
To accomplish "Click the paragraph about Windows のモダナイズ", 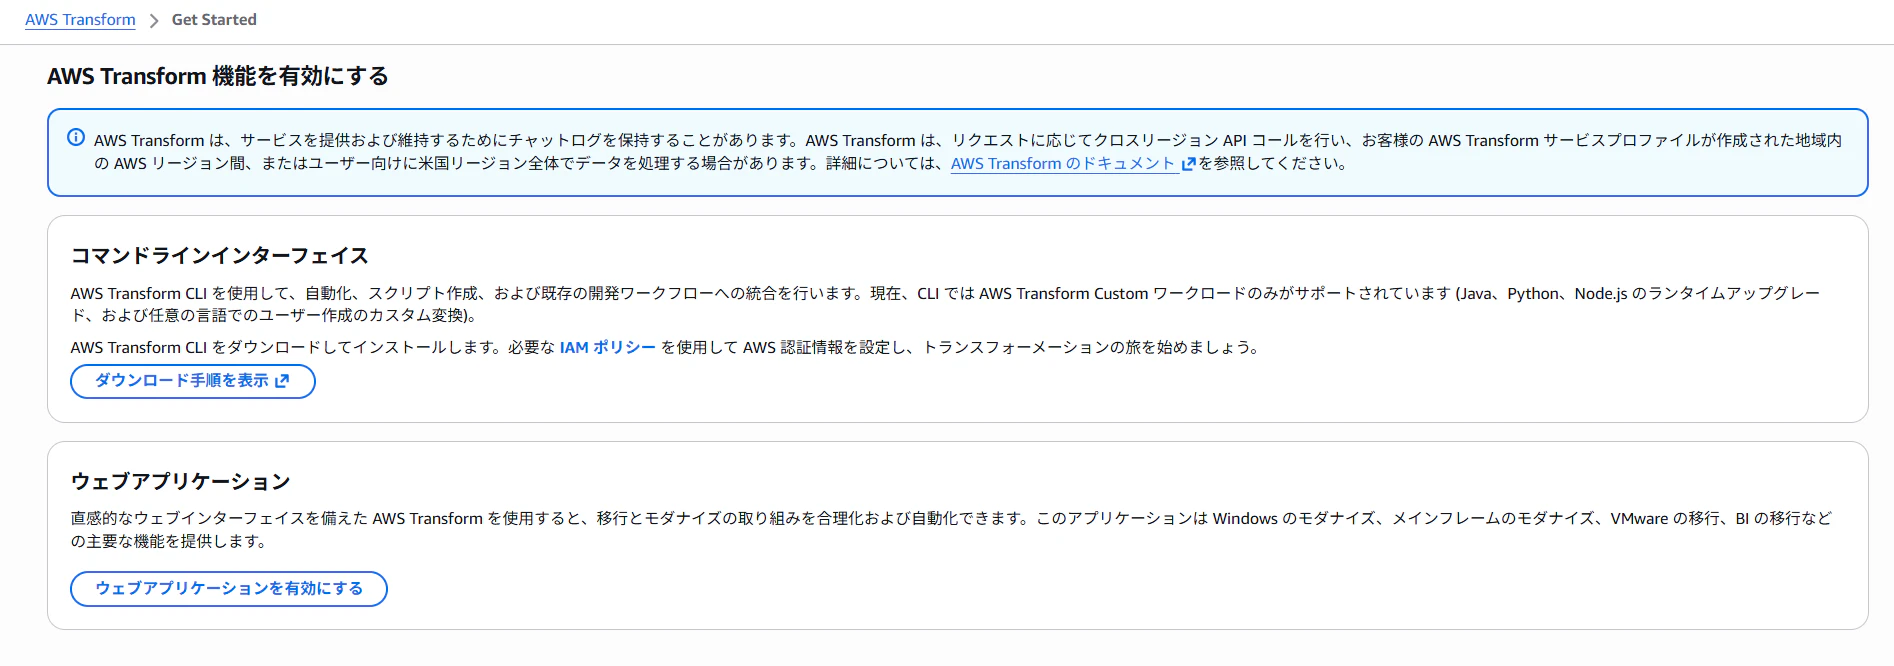I will pyautogui.click(x=951, y=530).
